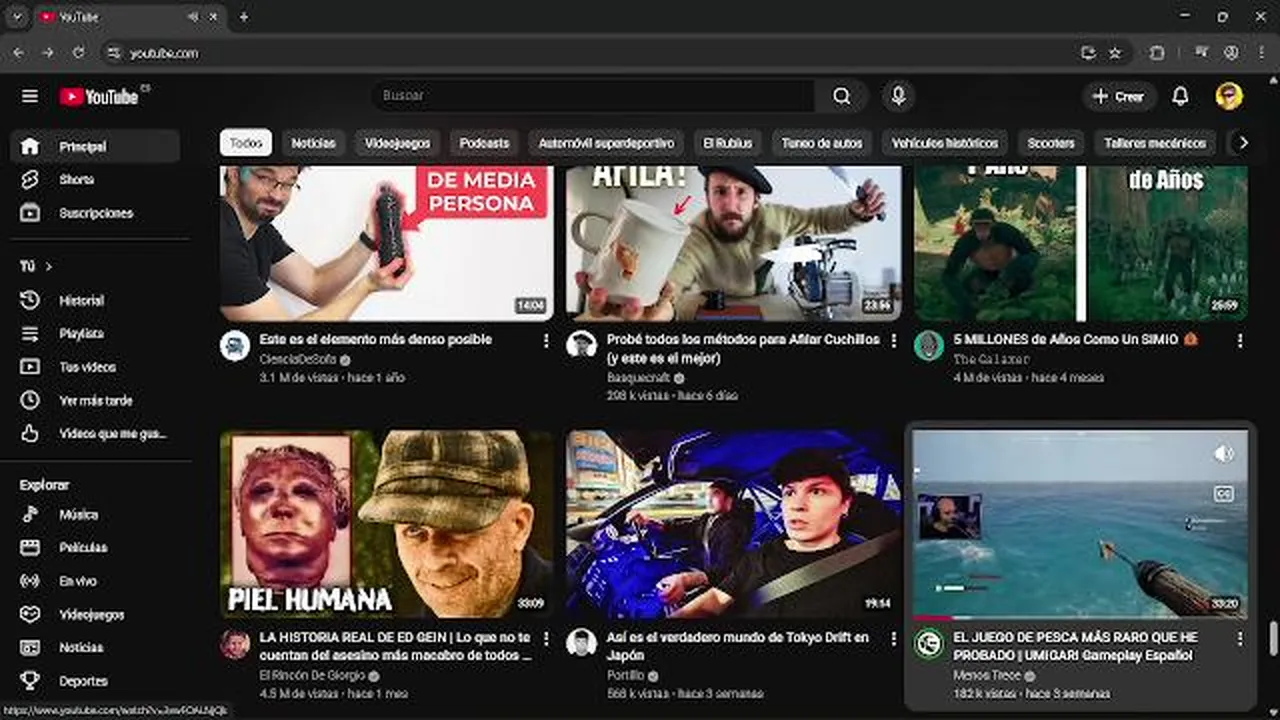Open options for elemento más denso video
The width and height of the screenshot is (1280, 720).
click(x=546, y=341)
